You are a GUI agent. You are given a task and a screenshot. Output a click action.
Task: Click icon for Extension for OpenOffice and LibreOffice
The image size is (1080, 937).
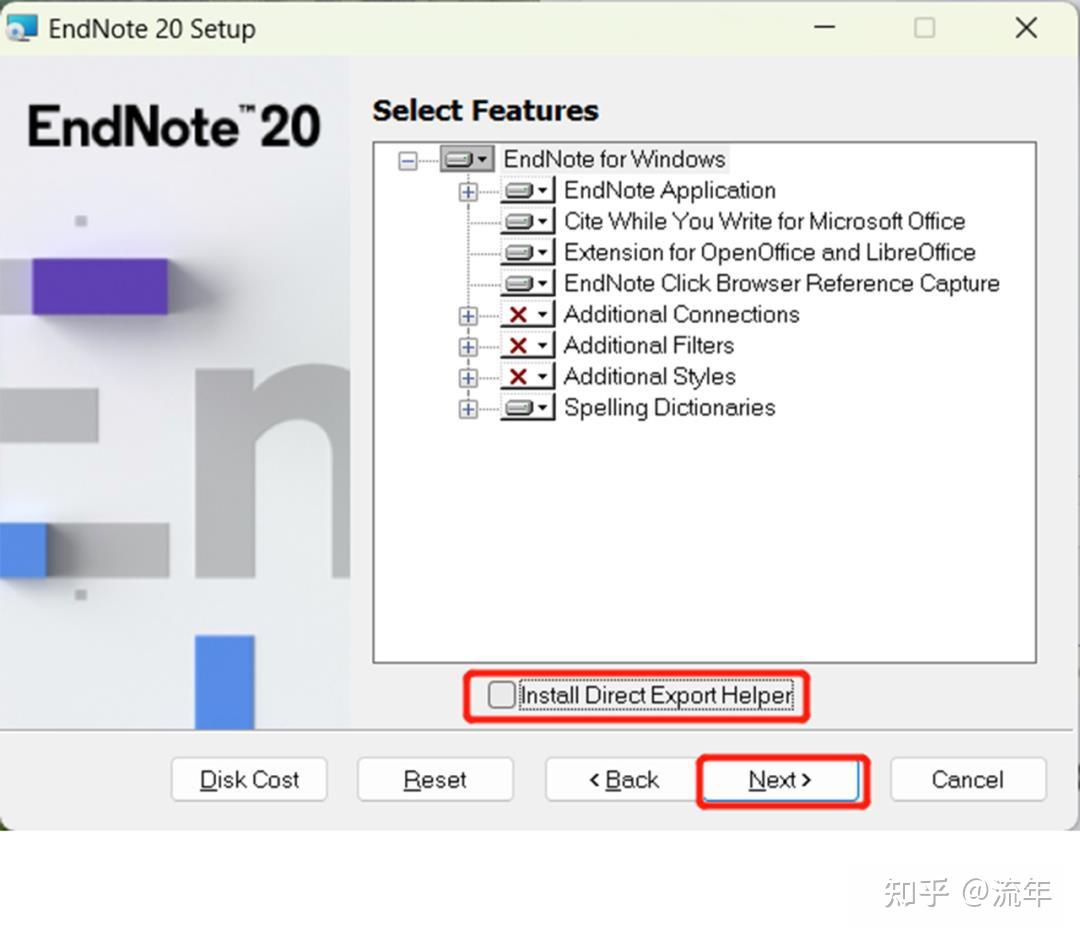pyautogui.click(x=521, y=252)
